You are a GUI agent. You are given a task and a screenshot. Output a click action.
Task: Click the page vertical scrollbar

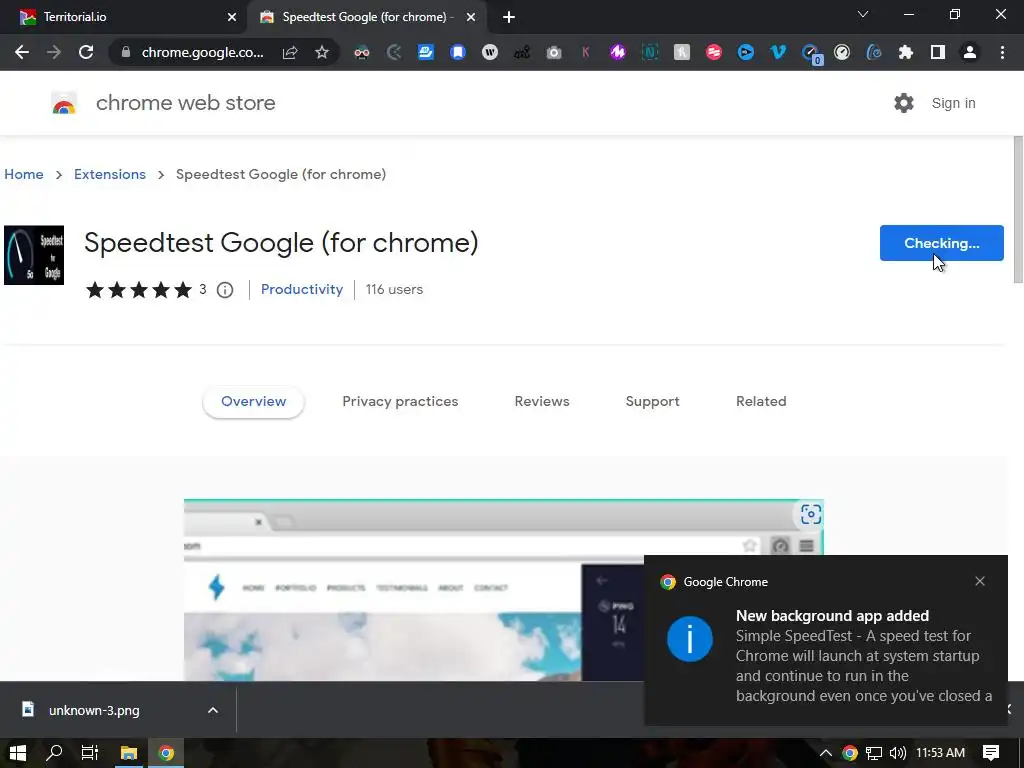click(1018, 209)
